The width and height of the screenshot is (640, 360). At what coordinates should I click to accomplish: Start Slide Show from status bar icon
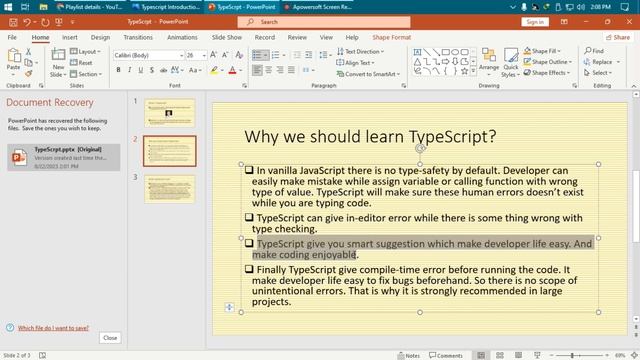(x=537, y=356)
